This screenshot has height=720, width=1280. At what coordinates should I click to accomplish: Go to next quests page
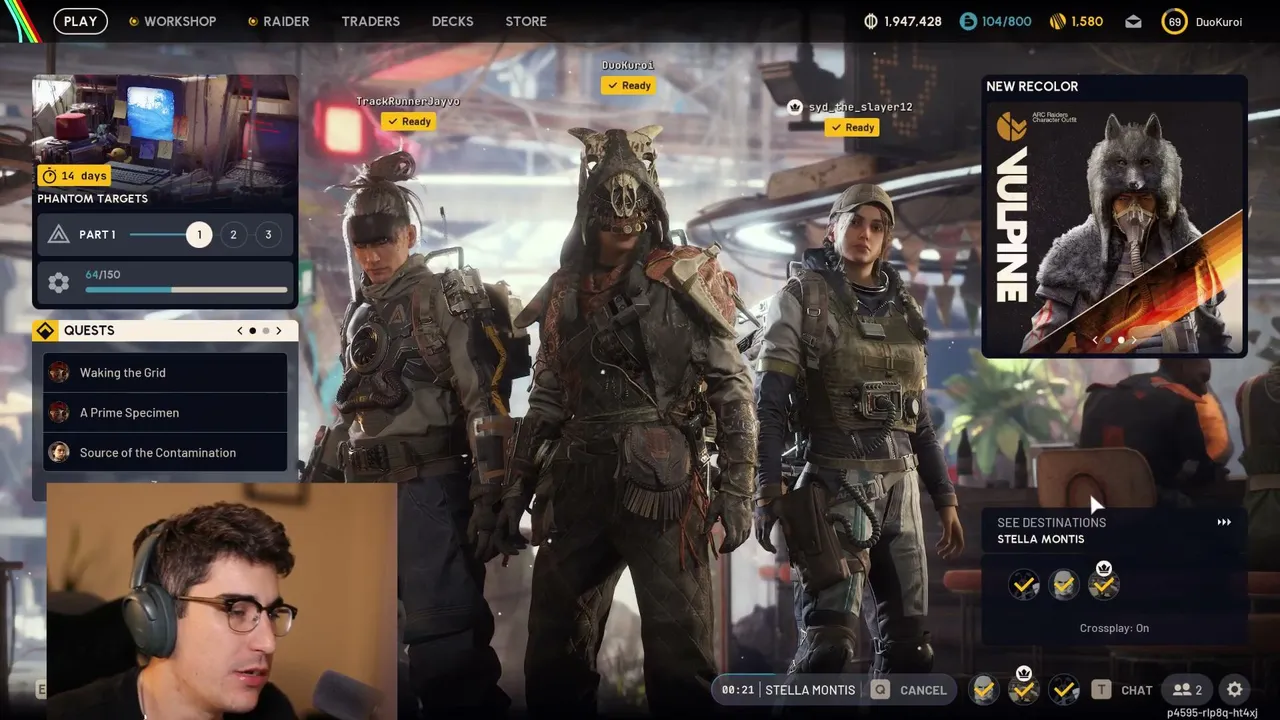click(x=279, y=330)
